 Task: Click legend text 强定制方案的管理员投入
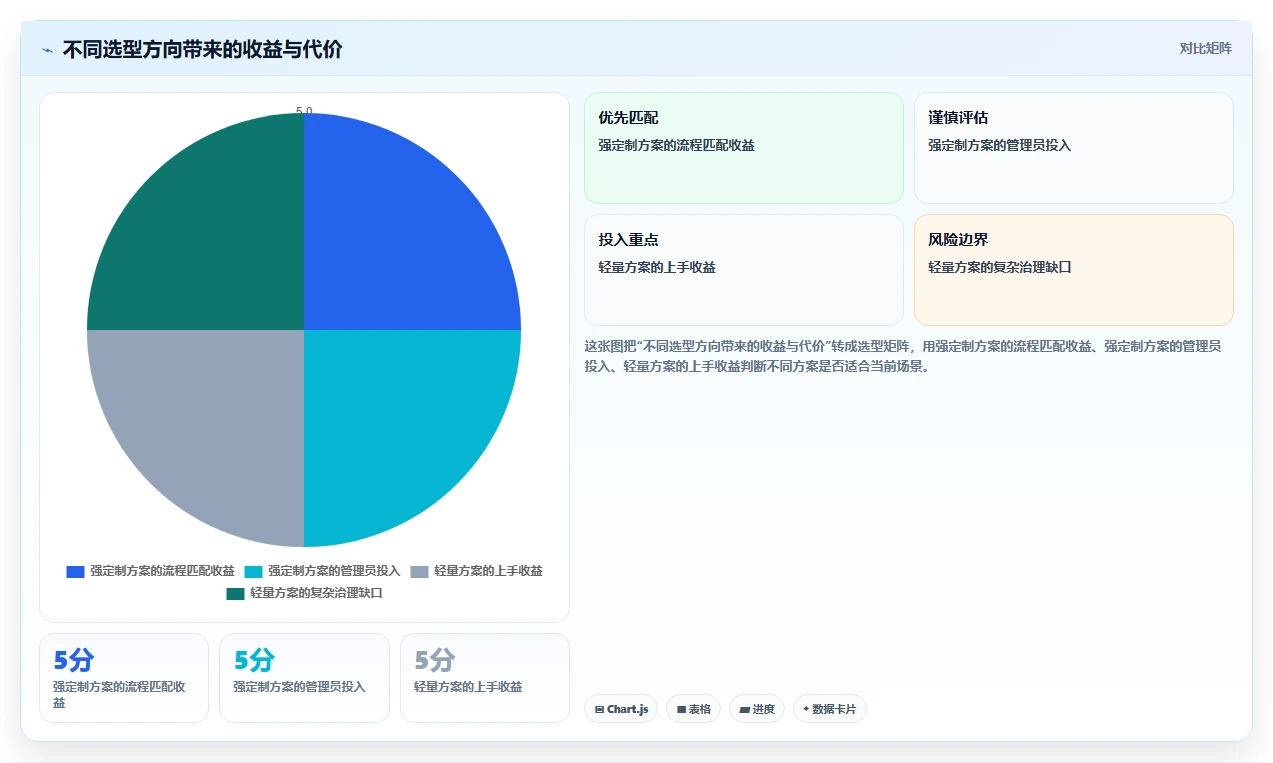click(334, 571)
